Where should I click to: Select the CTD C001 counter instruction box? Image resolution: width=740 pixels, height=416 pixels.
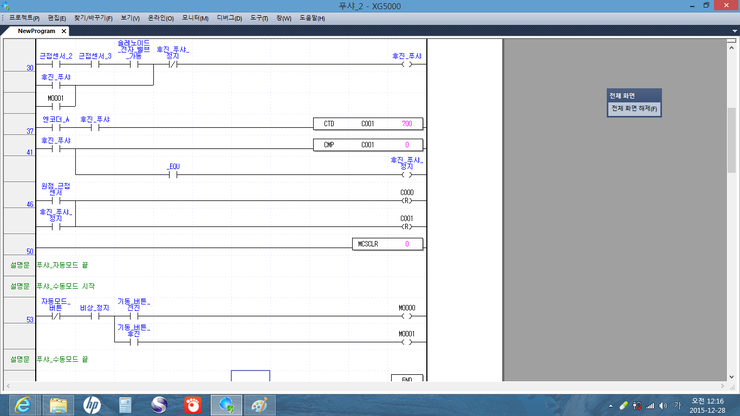(367, 124)
